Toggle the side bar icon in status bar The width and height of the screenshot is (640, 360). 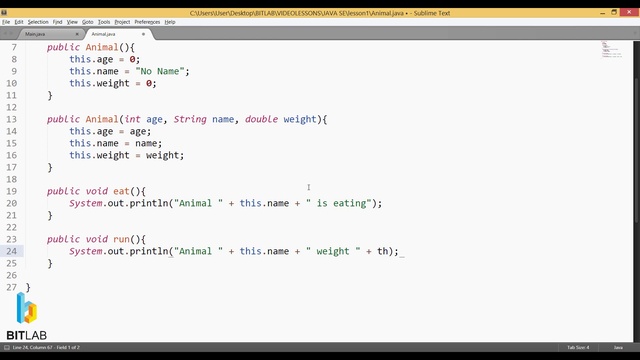pos(7,347)
